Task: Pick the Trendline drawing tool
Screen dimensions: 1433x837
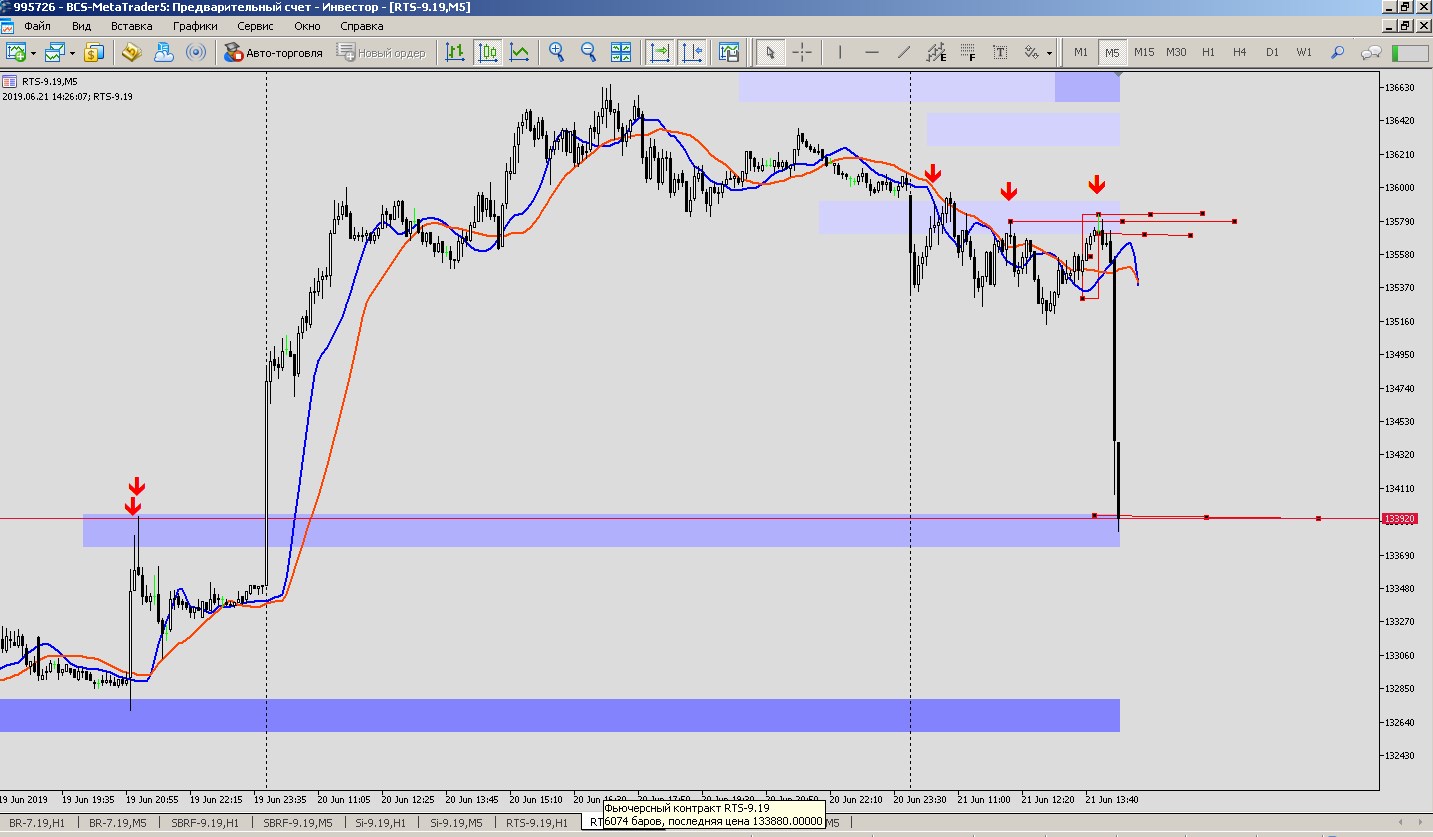Action: coord(904,52)
